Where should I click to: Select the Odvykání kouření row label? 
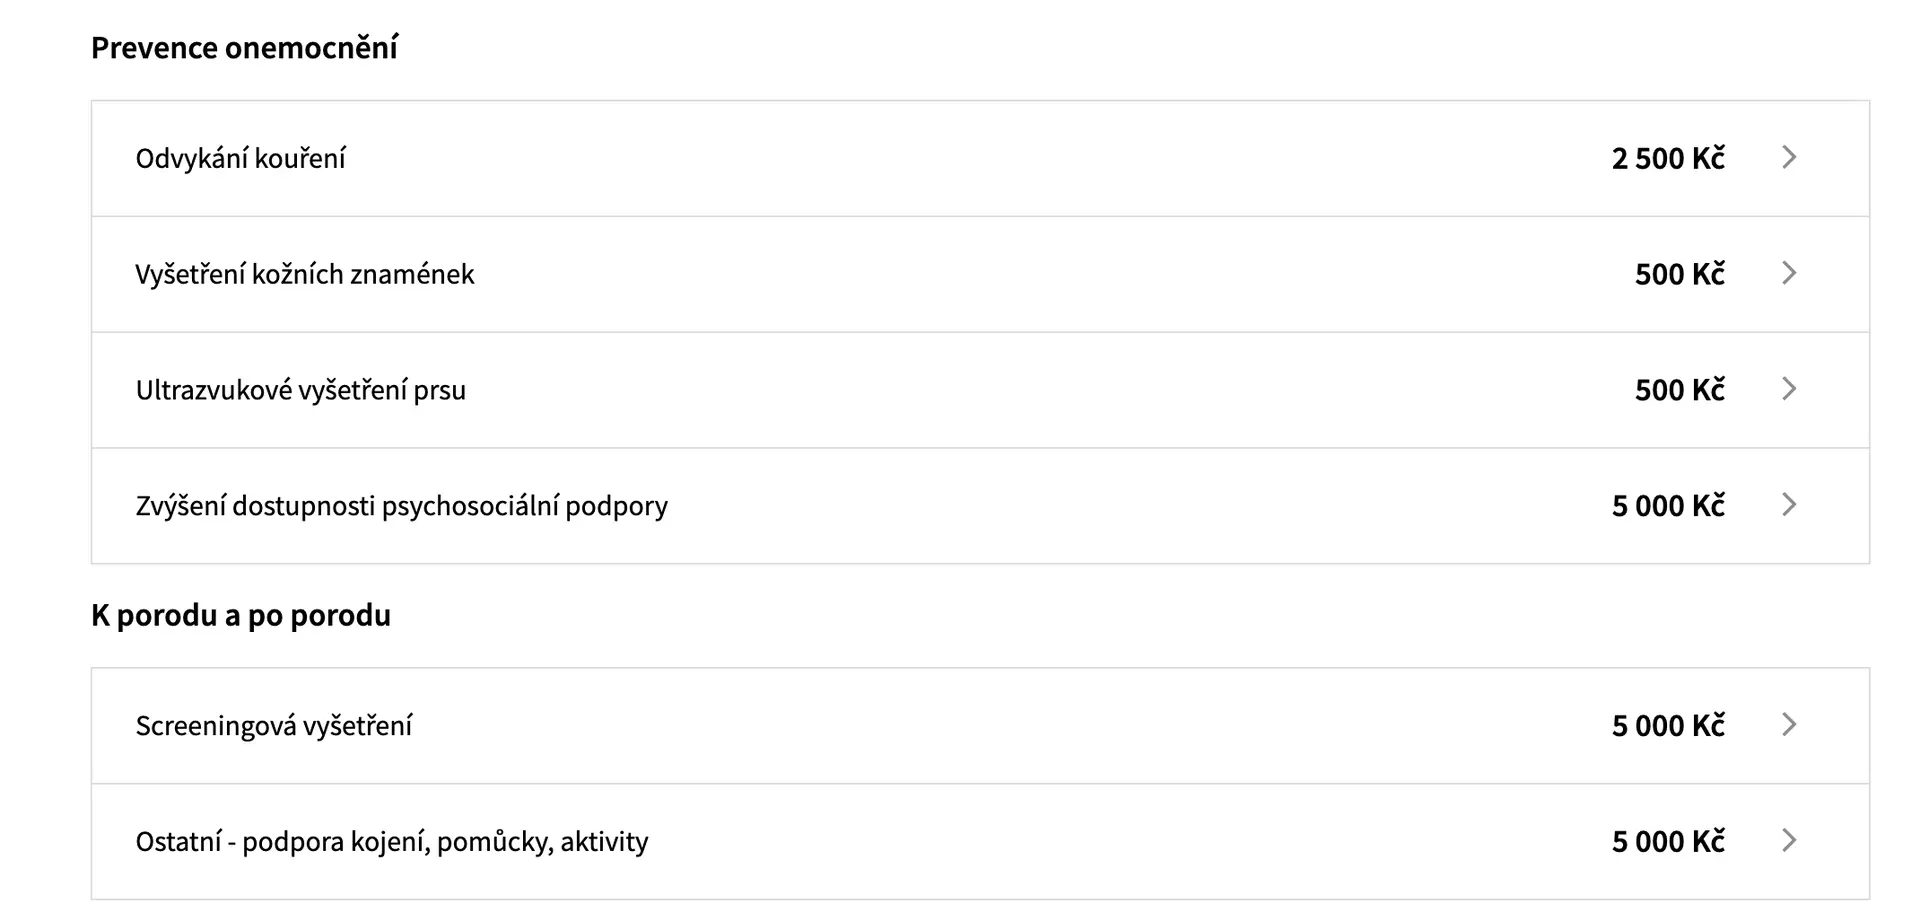point(241,158)
